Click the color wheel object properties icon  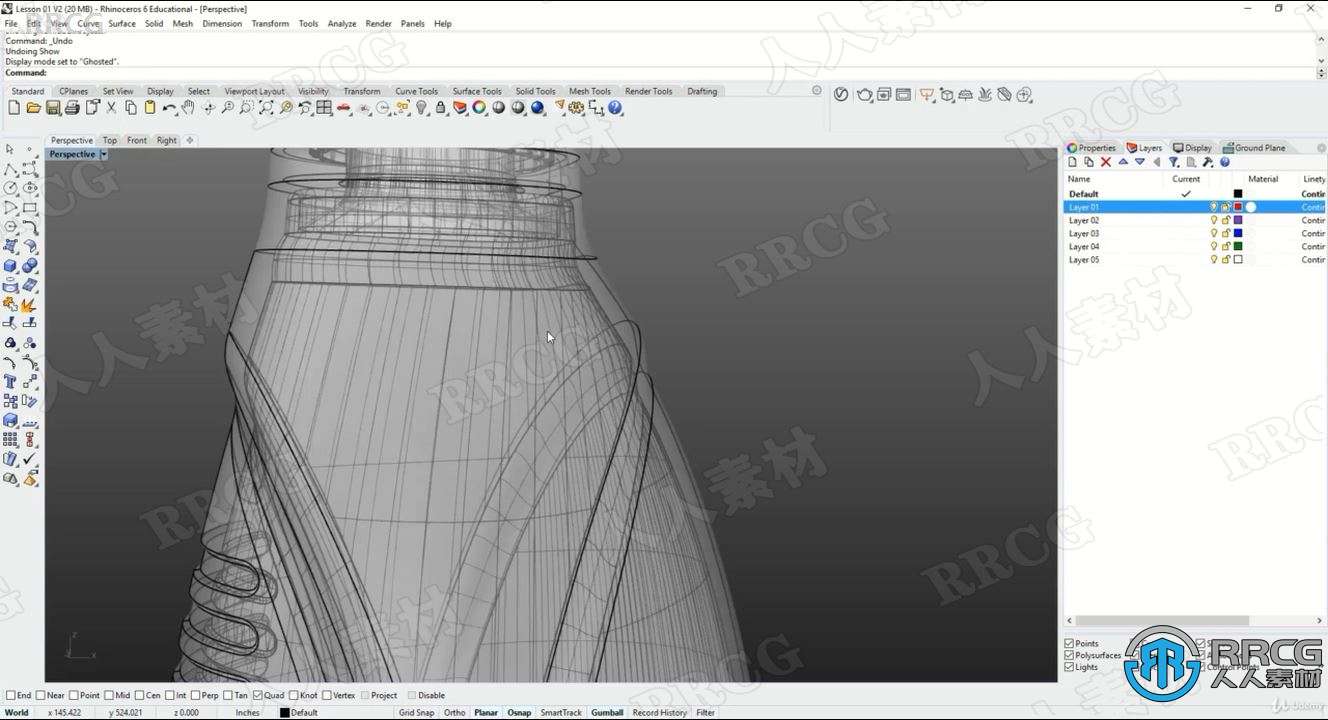pos(479,108)
